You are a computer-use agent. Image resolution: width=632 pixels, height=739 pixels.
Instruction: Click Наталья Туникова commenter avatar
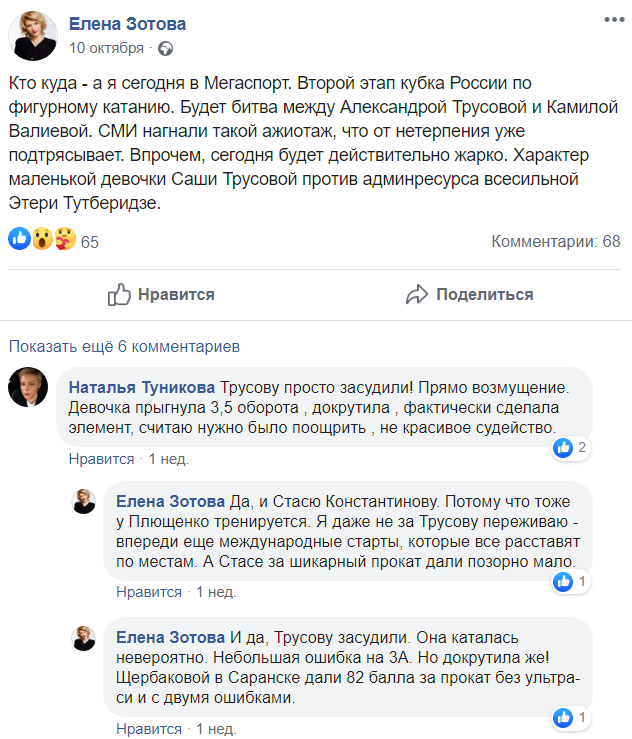click(x=29, y=387)
